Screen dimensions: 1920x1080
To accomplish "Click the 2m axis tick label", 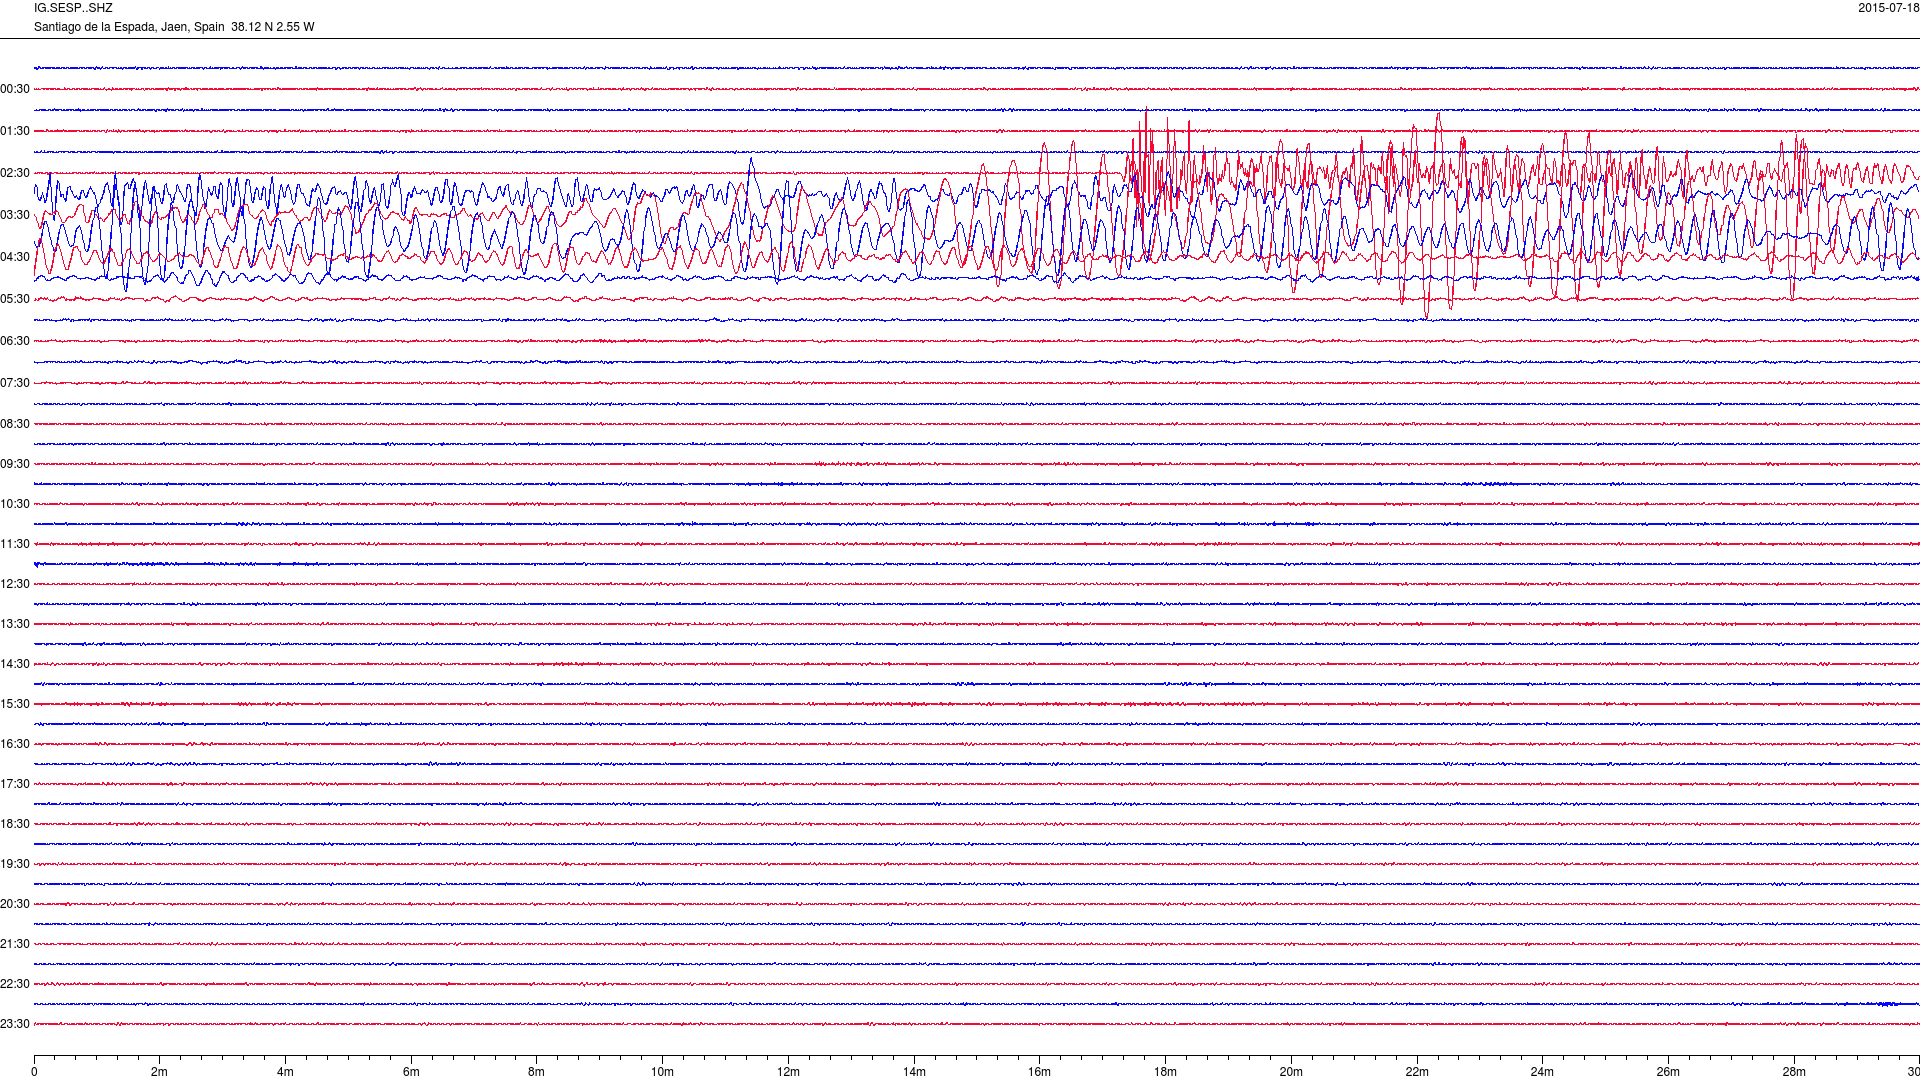I will [160, 1072].
